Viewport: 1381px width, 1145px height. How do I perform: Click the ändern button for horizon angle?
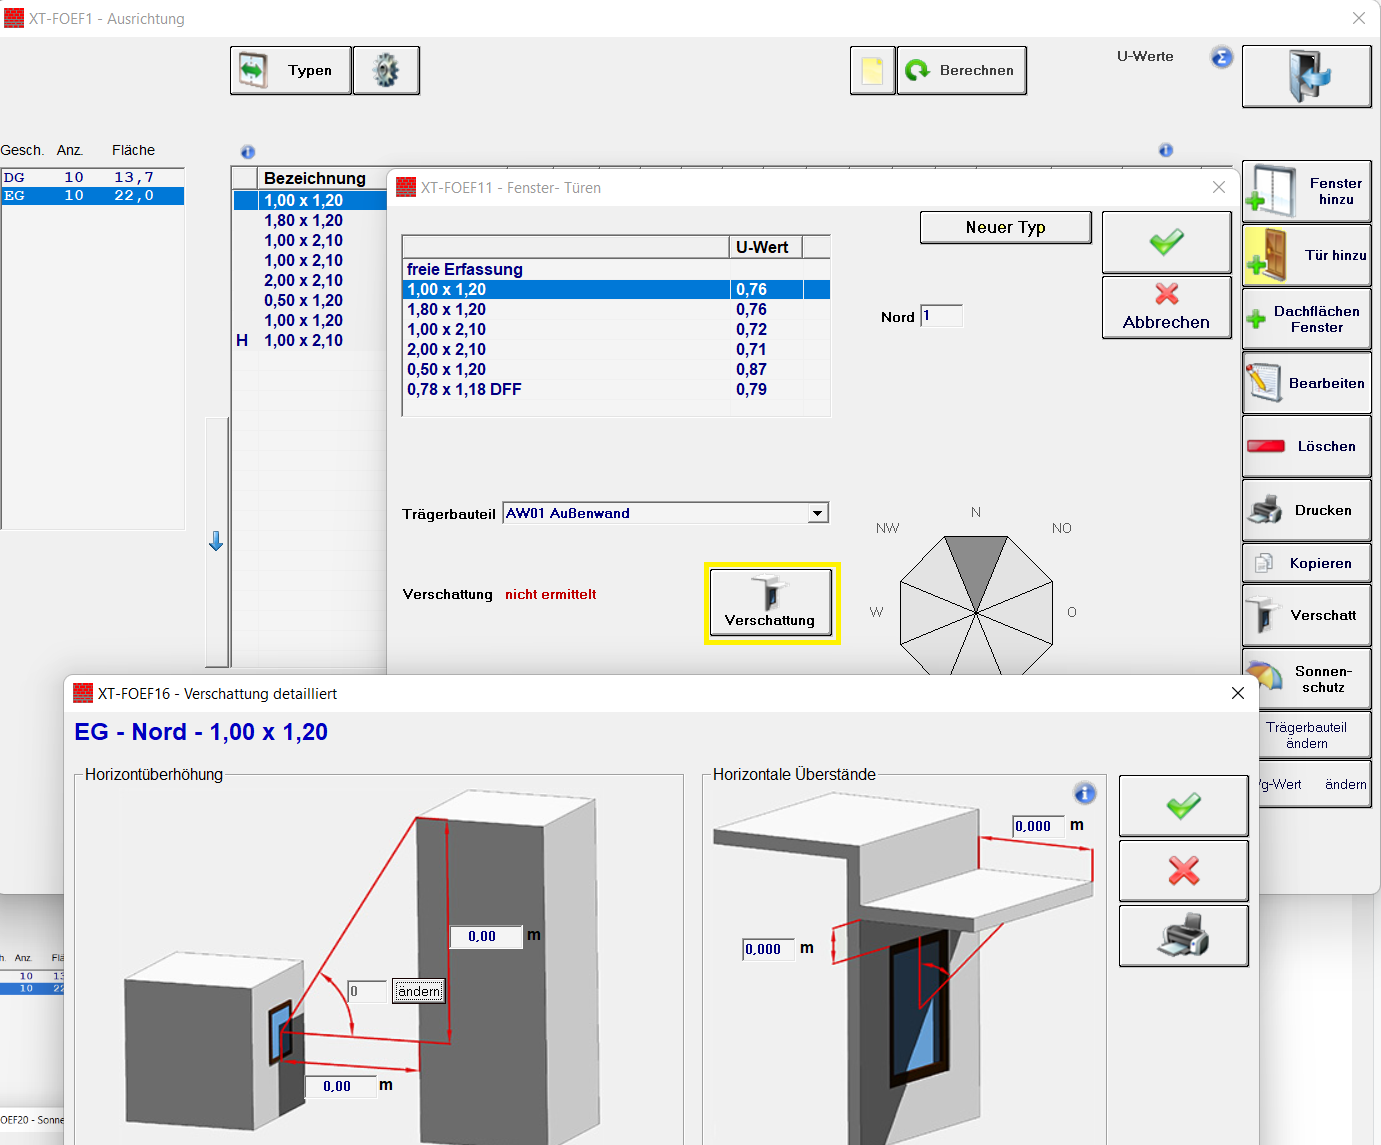point(418,991)
